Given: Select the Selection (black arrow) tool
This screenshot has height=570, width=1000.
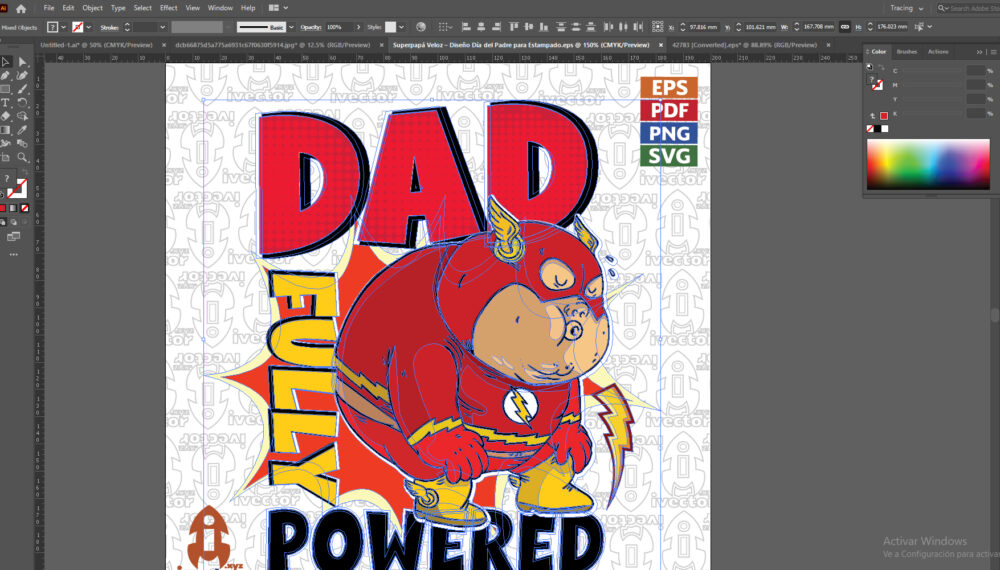Looking at the screenshot, I should [x=6, y=62].
